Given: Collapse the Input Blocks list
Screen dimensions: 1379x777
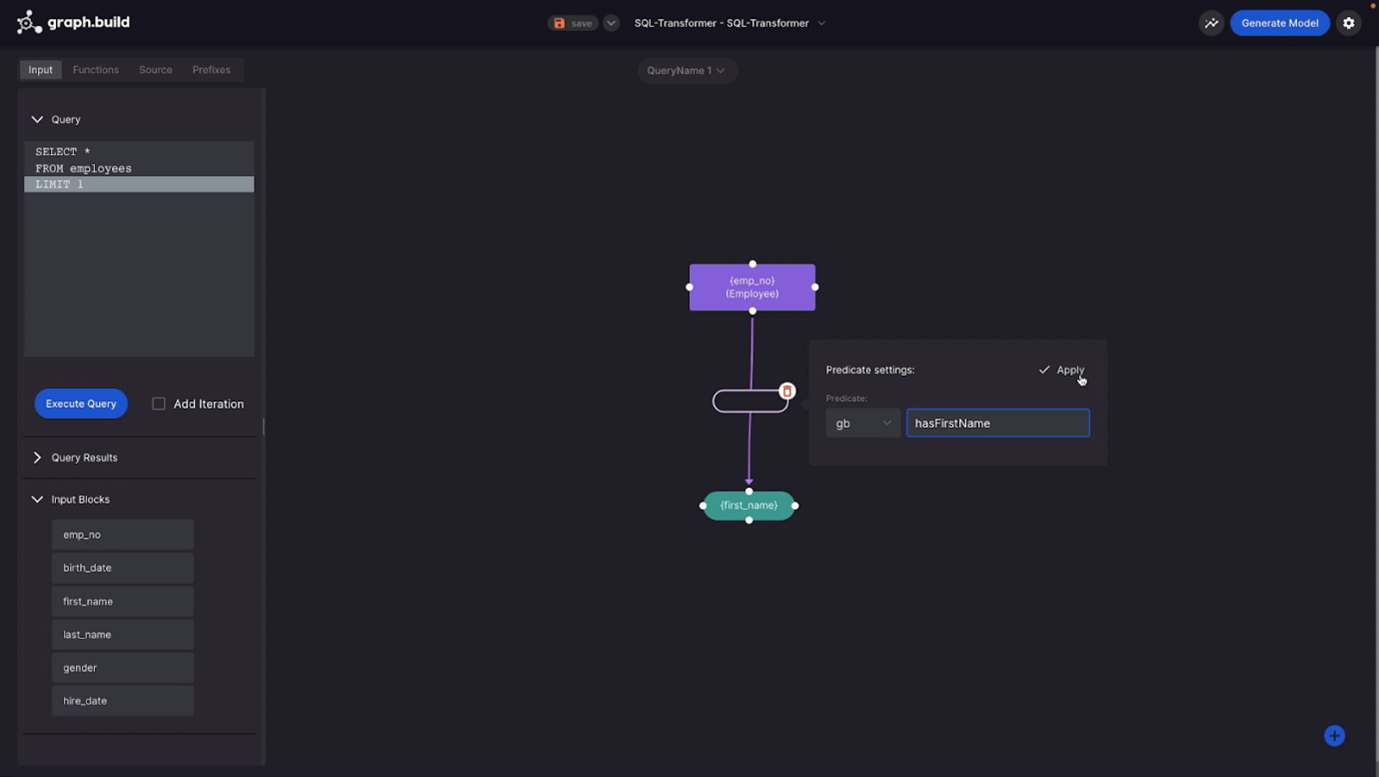Looking at the screenshot, I should [37, 499].
